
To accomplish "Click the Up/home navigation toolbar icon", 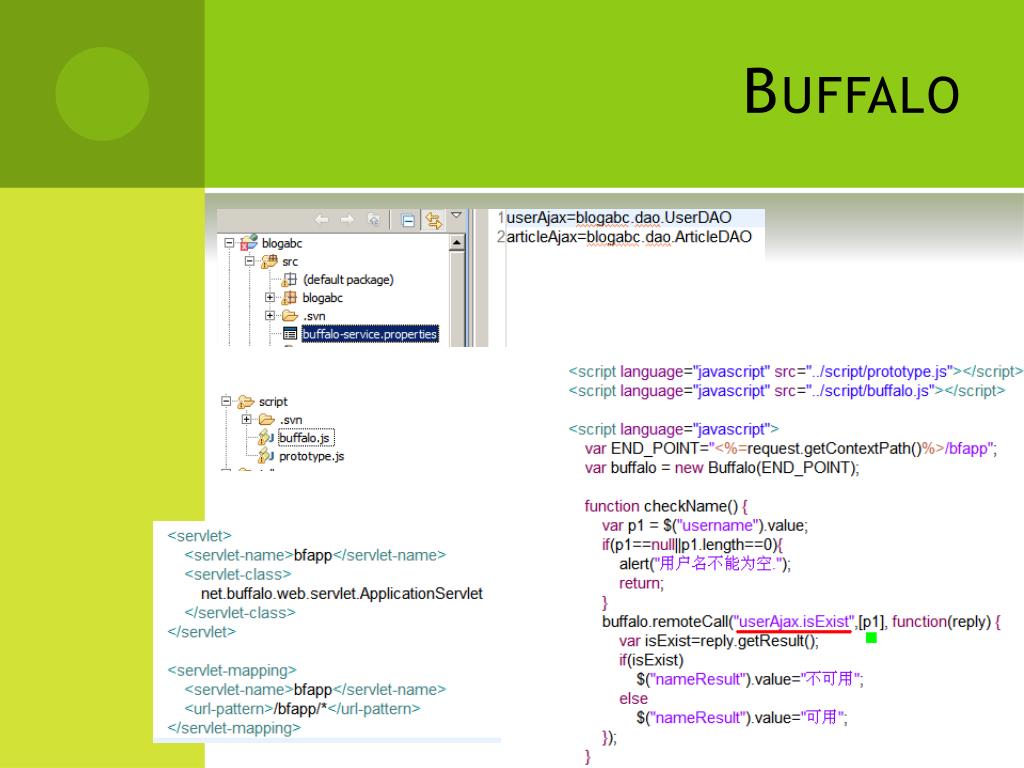I will [374, 219].
